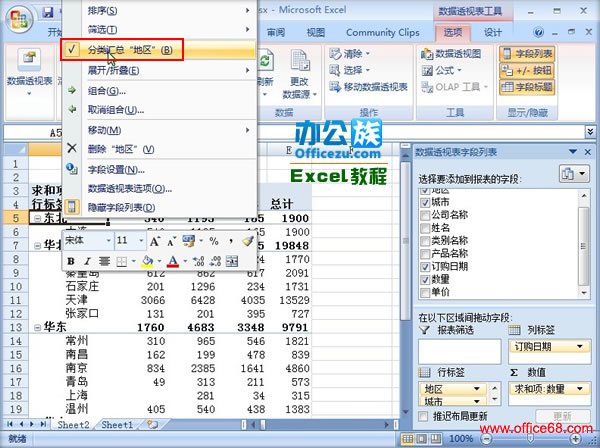Check 单价 field checkbox
This screenshot has height=448, width=600.
click(x=425, y=293)
